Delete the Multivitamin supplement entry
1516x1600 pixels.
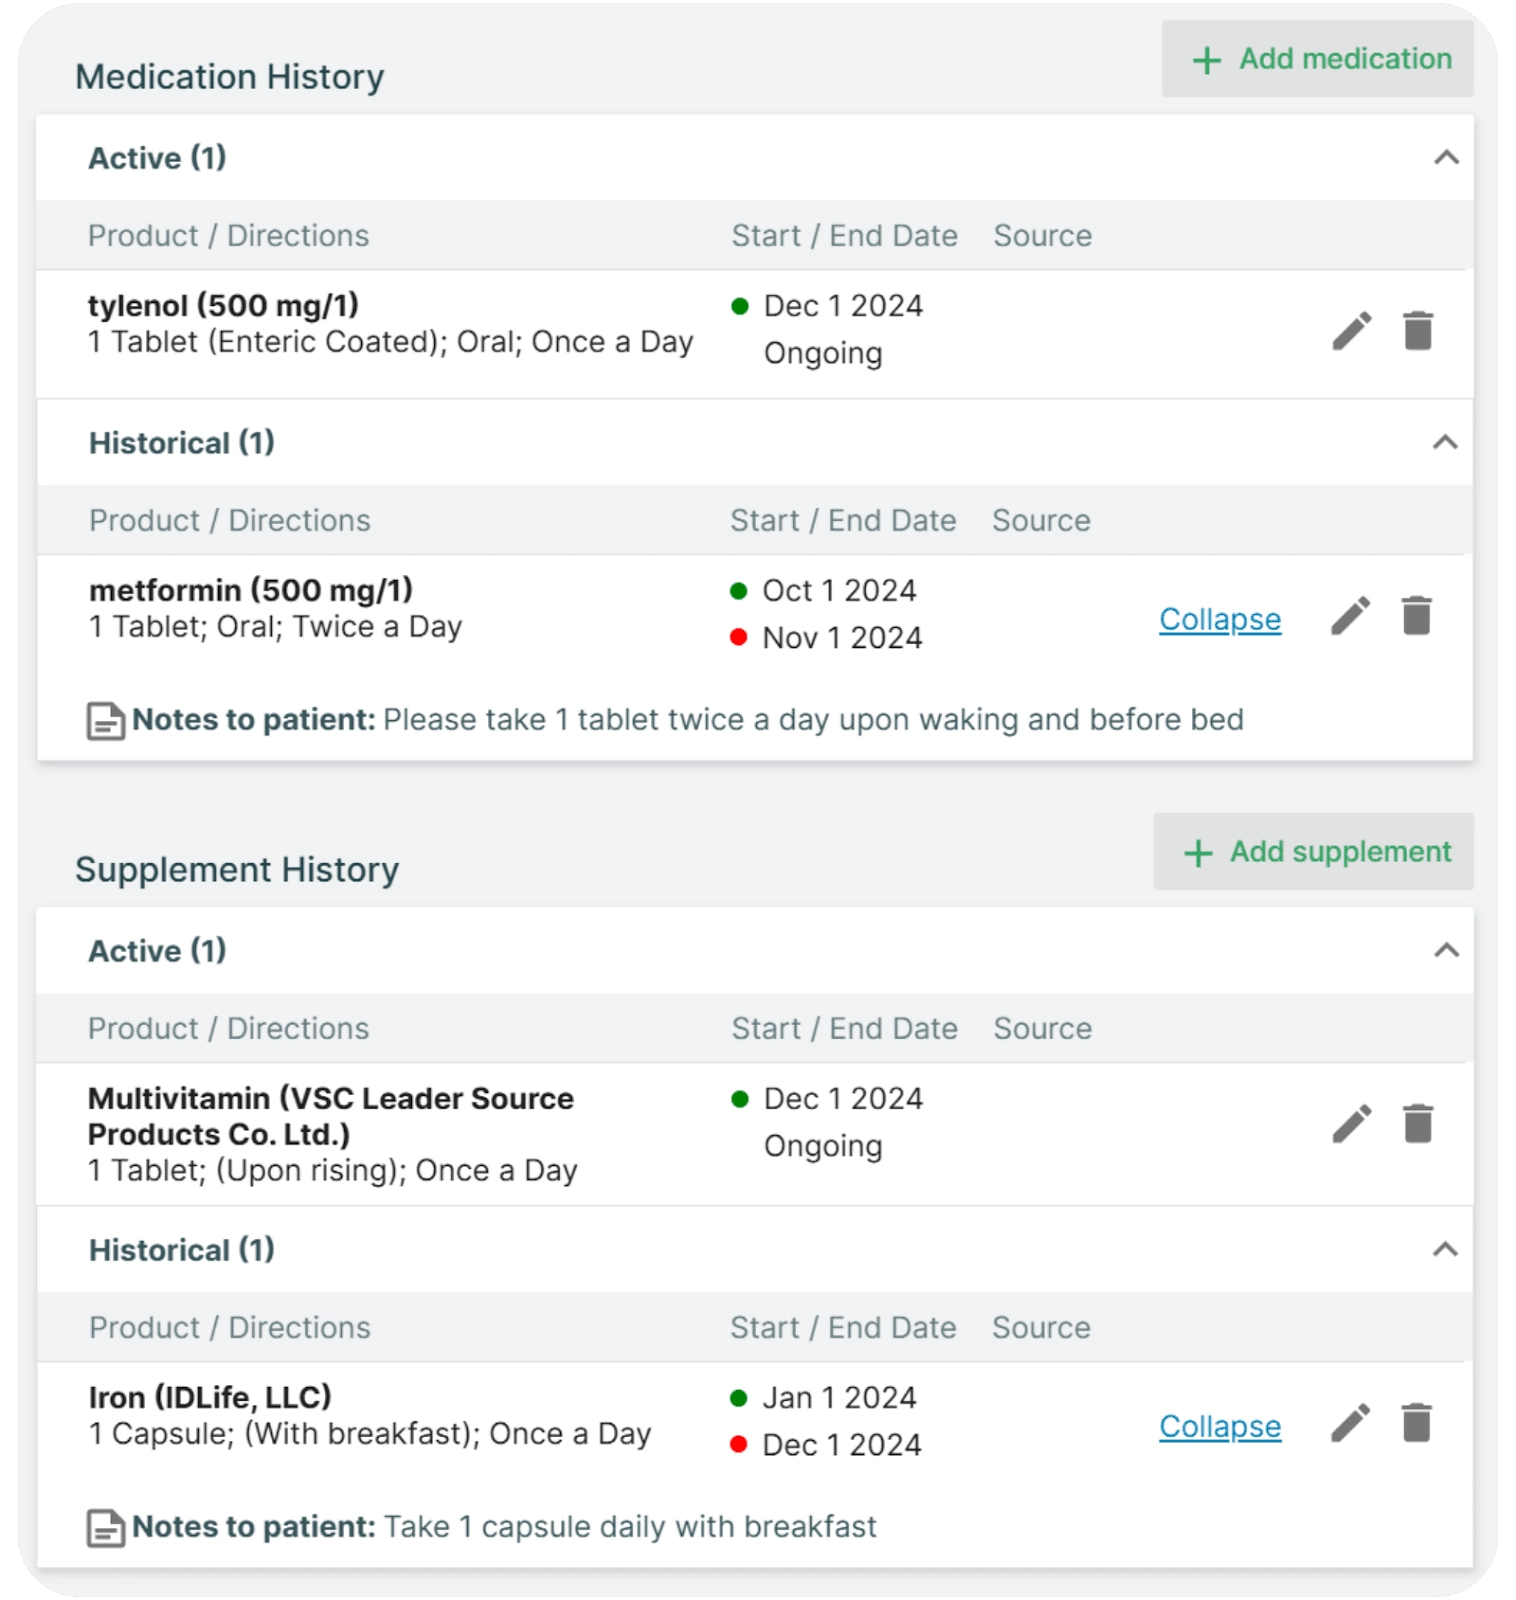click(x=1417, y=1124)
